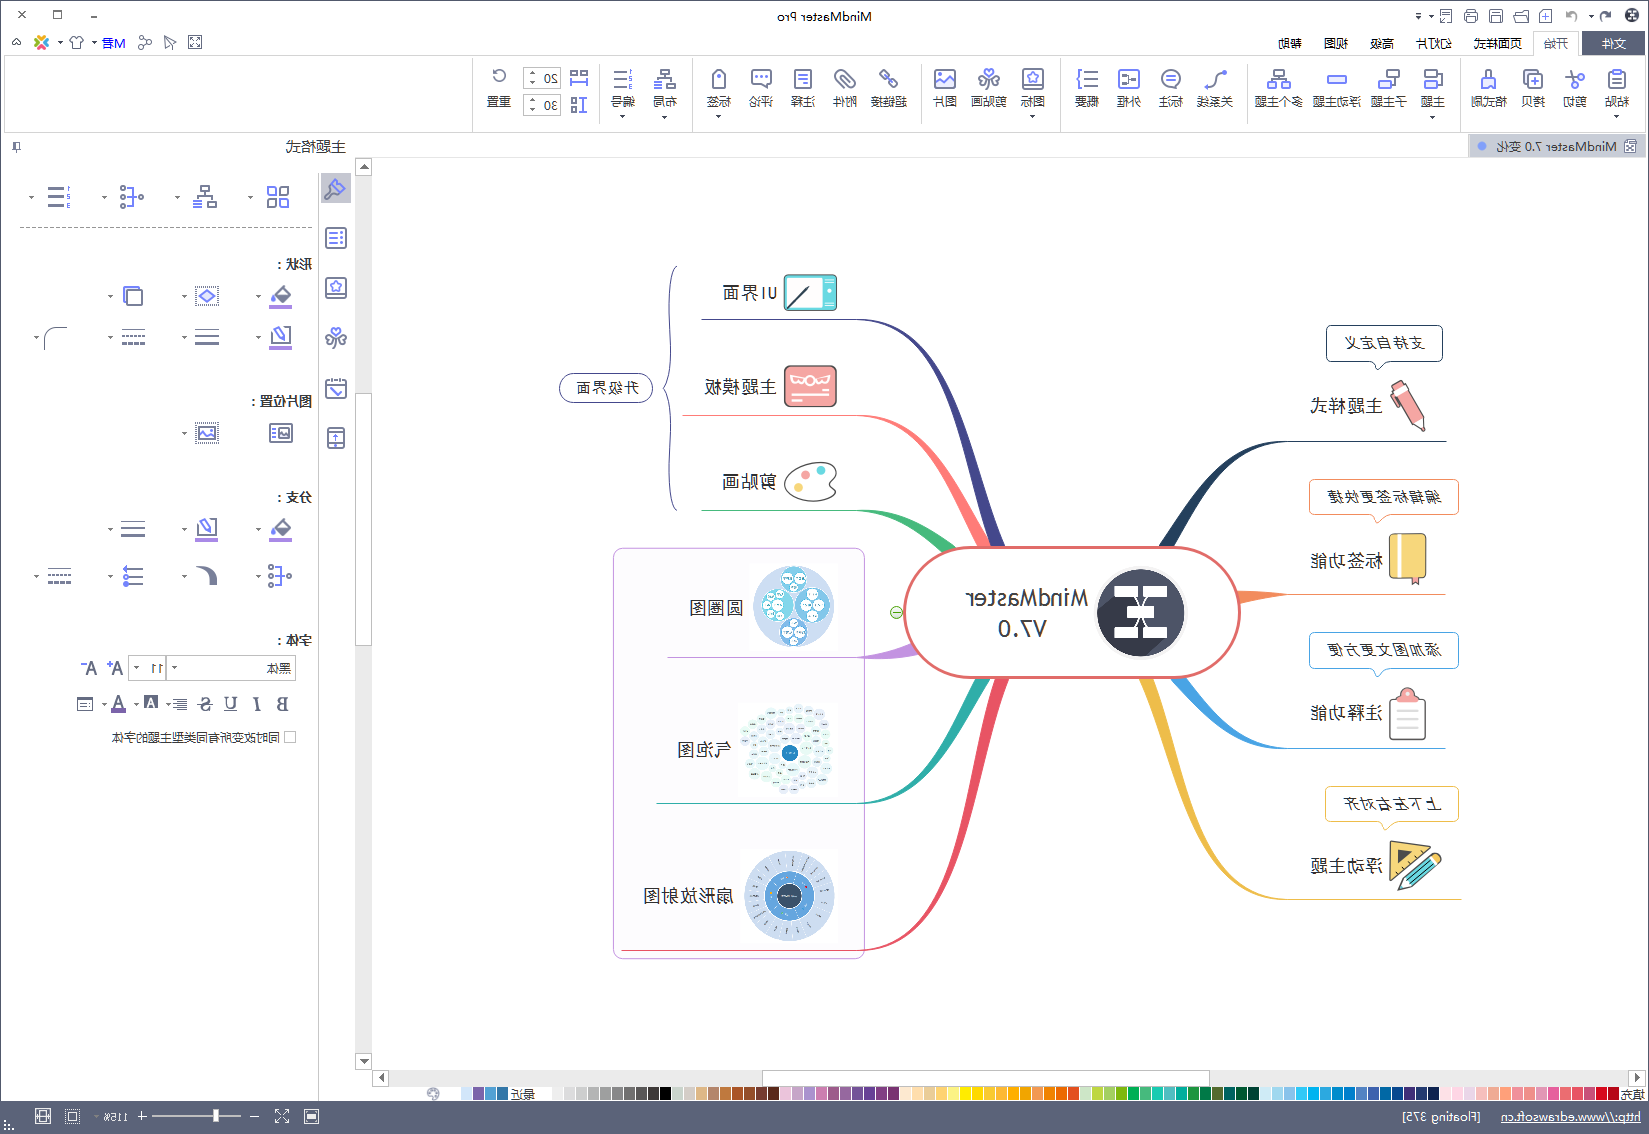Insert a Subtopic (子主题)

point(1388,88)
